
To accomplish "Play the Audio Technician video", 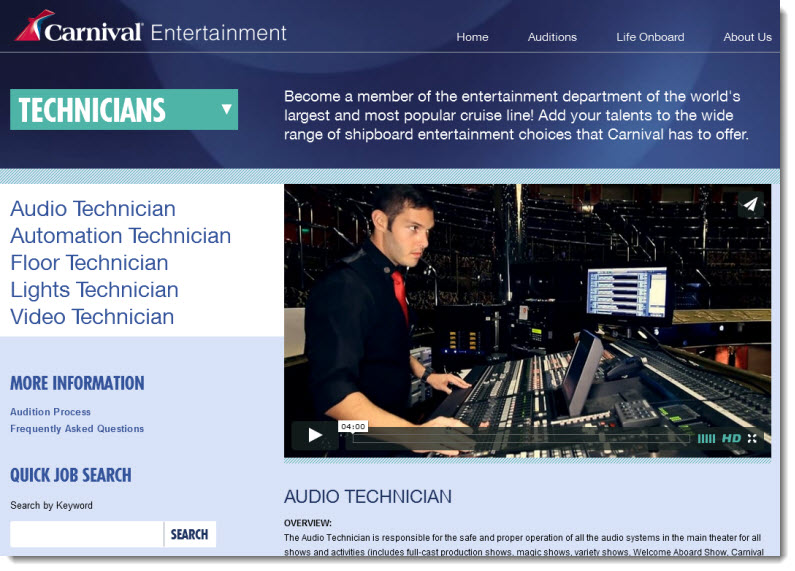I will [x=315, y=435].
